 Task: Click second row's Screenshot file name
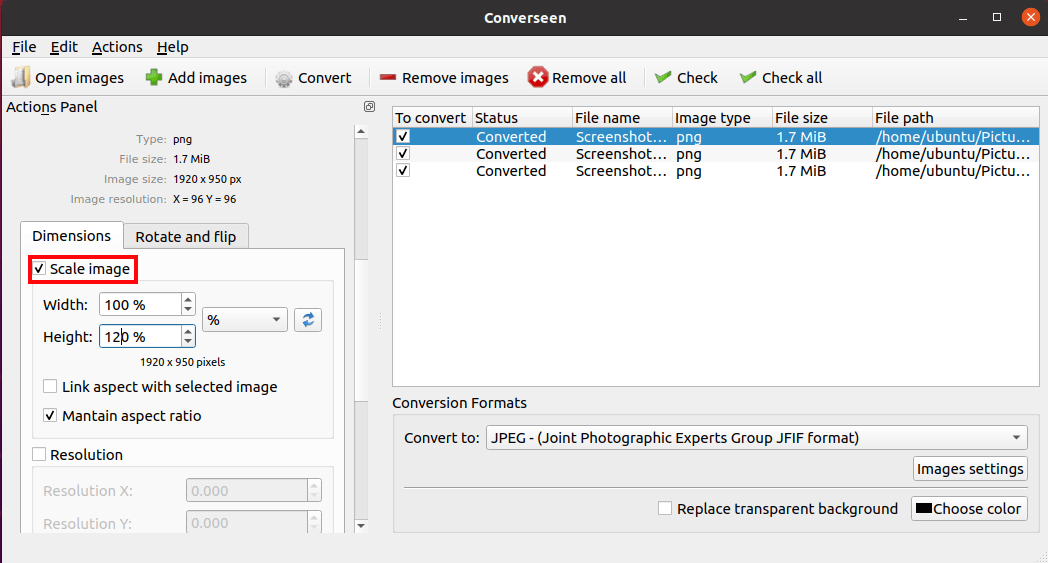(621, 154)
